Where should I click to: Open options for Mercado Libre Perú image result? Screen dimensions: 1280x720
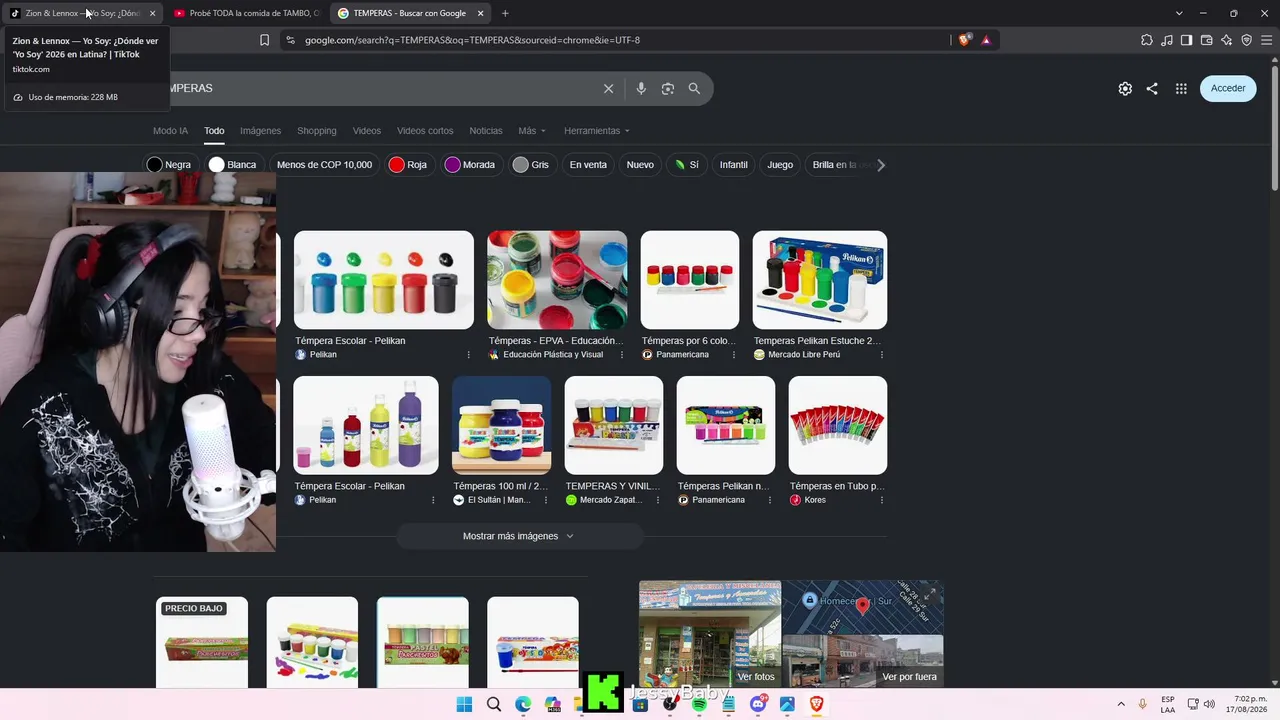pyautogui.click(x=881, y=355)
